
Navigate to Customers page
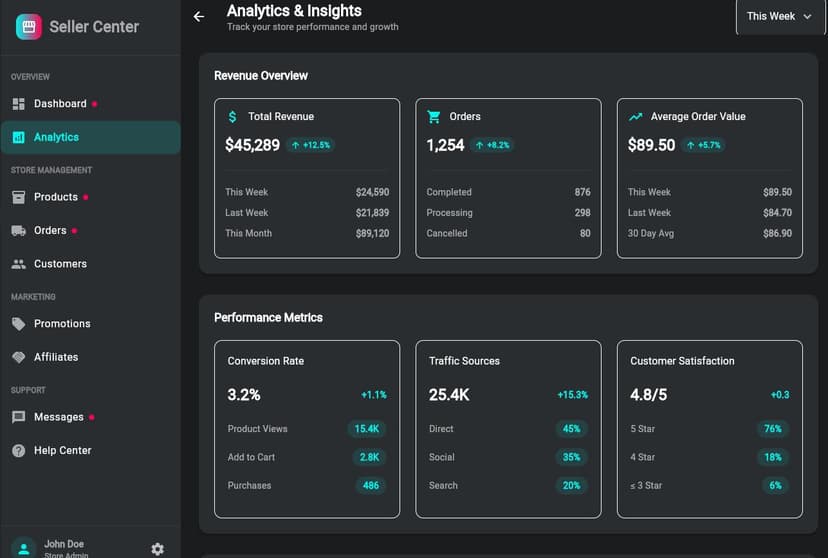pyautogui.click(x=60, y=264)
